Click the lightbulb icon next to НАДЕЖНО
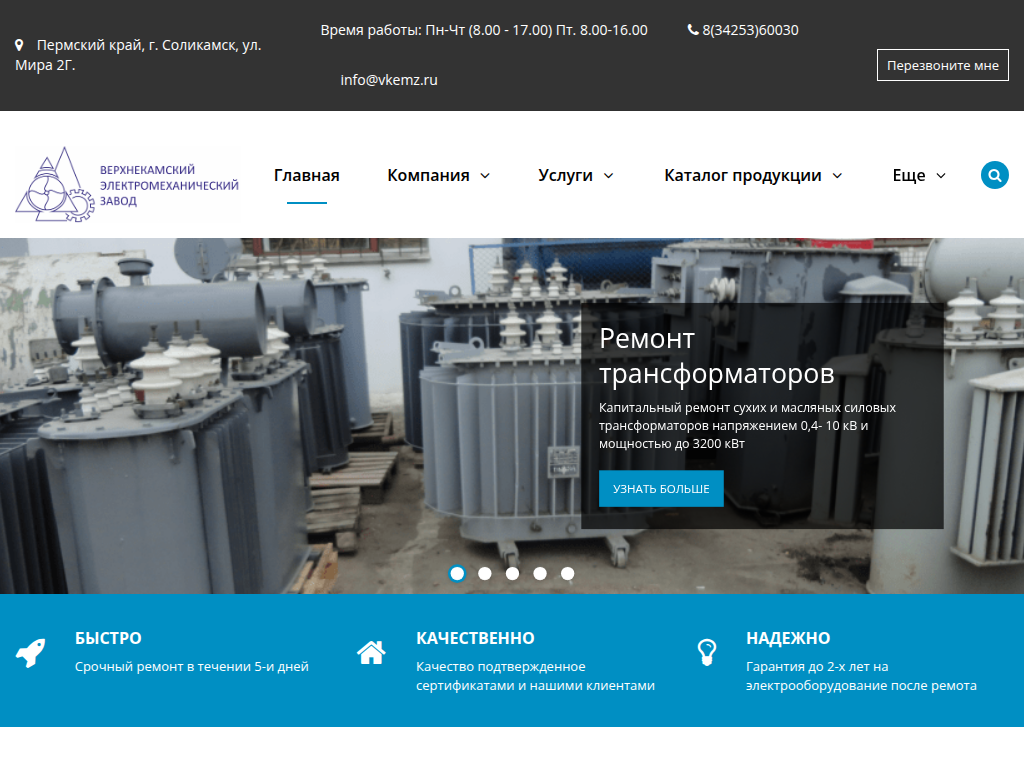Viewport: 1024px width, 768px height. tap(708, 652)
